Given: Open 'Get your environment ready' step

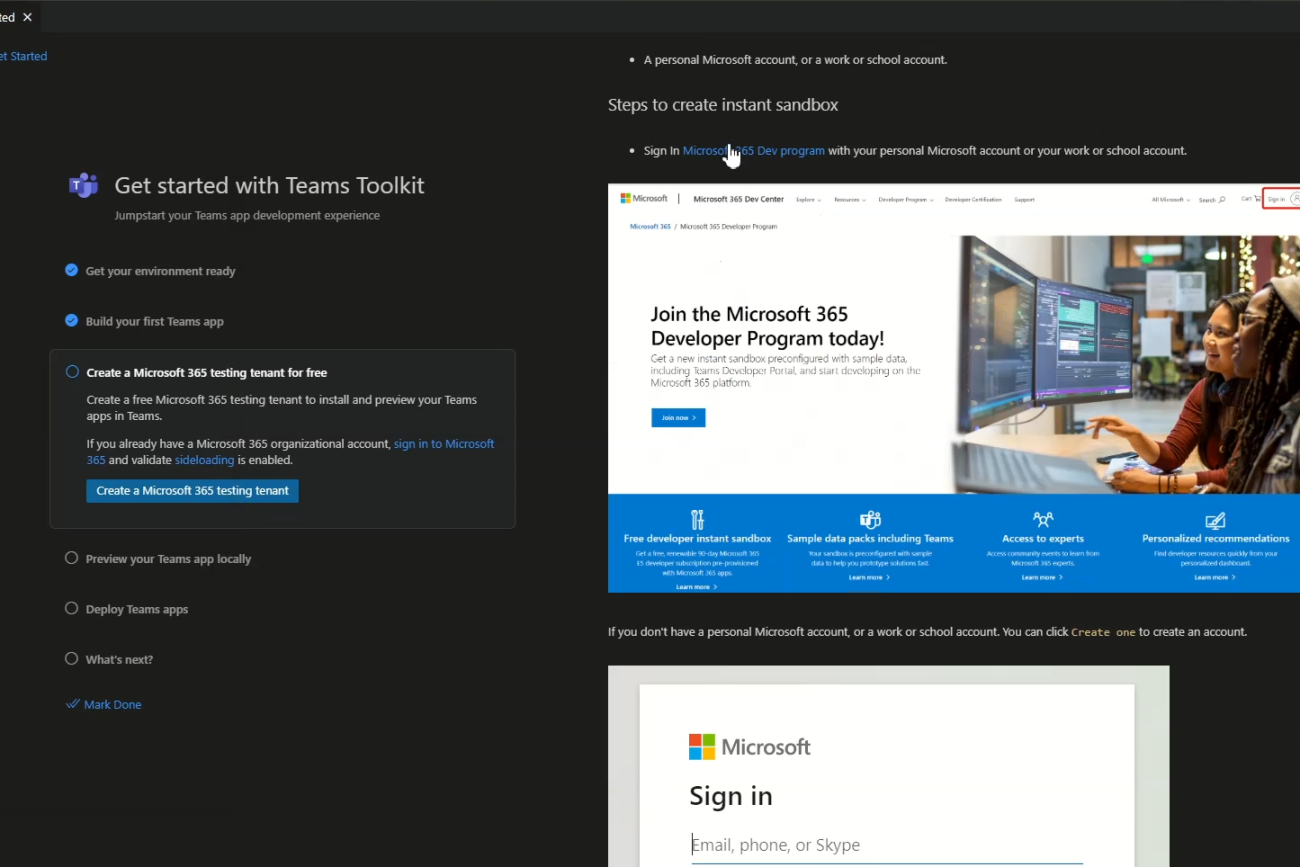Looking at the screenshot, I should [160, 271].
